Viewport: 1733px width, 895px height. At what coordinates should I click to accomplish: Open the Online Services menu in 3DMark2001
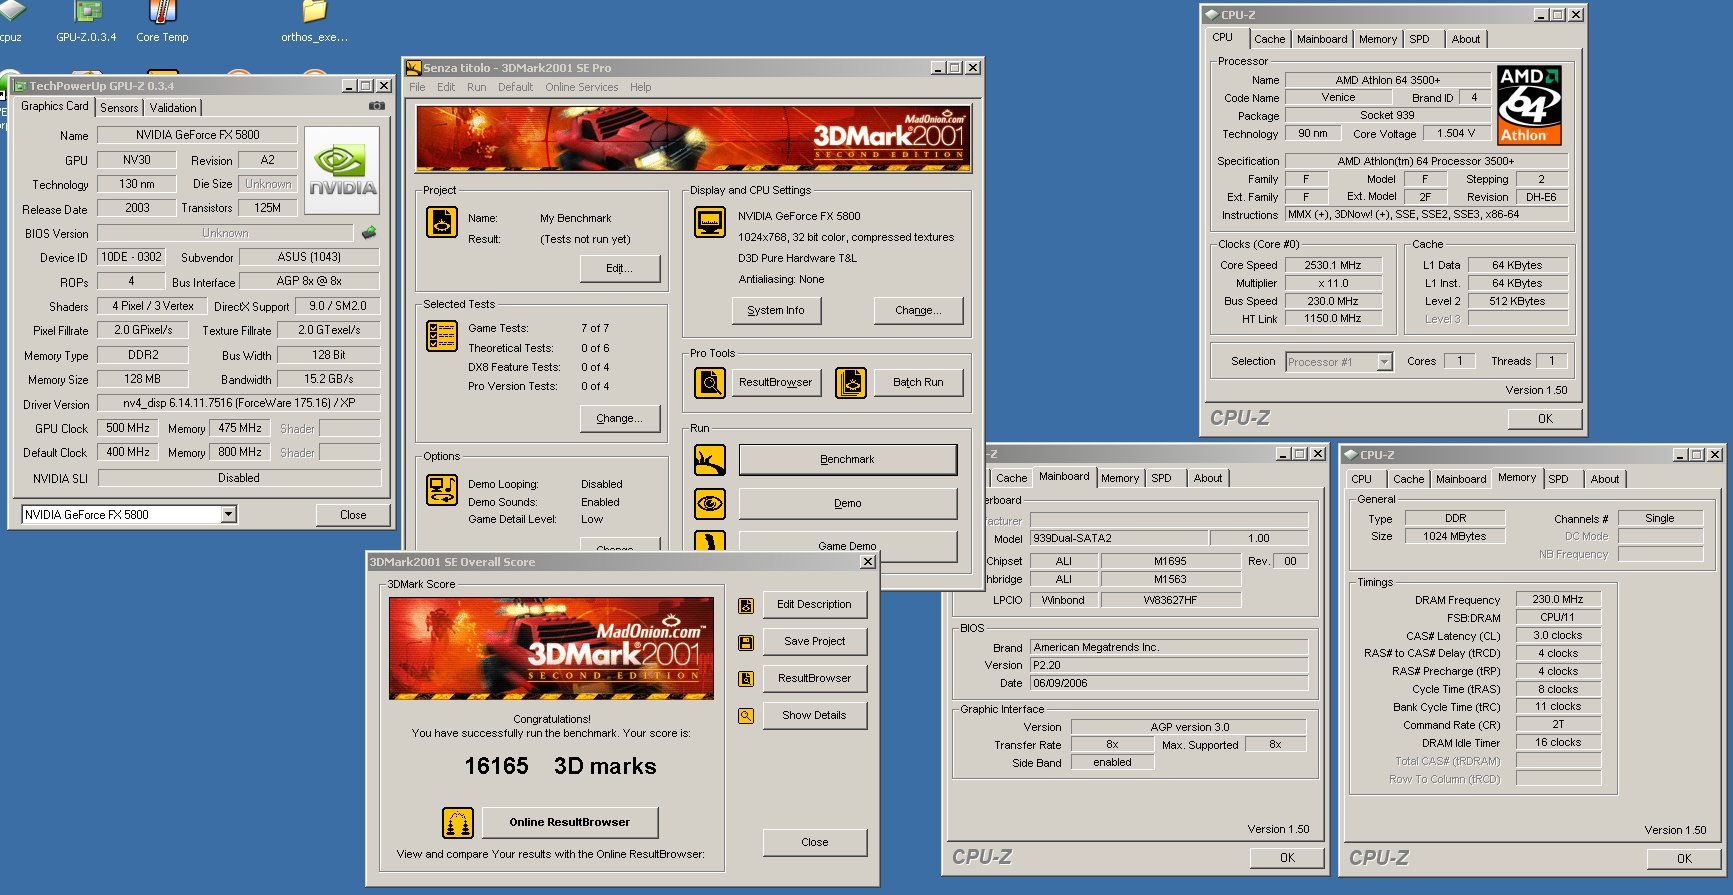582,87
